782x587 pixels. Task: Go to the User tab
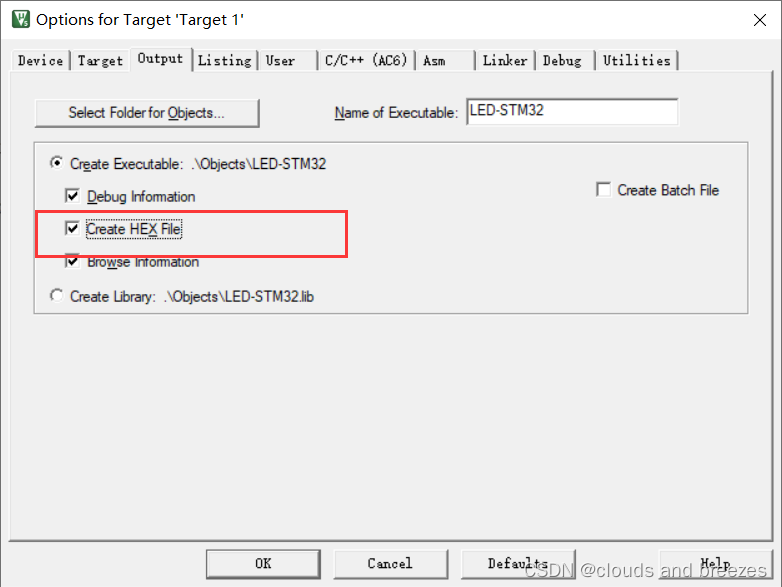(287, 61)
